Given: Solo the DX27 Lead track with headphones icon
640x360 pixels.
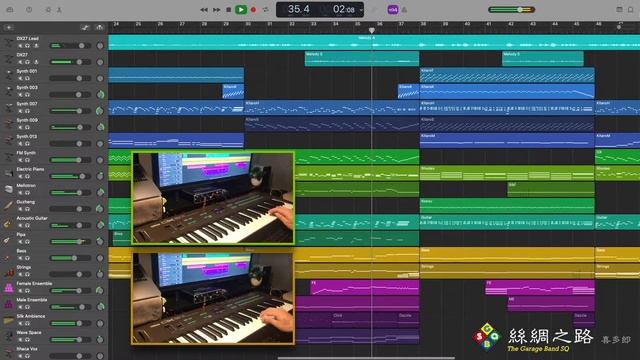Looking at the screenshot, I should click(x=27, y=46).
